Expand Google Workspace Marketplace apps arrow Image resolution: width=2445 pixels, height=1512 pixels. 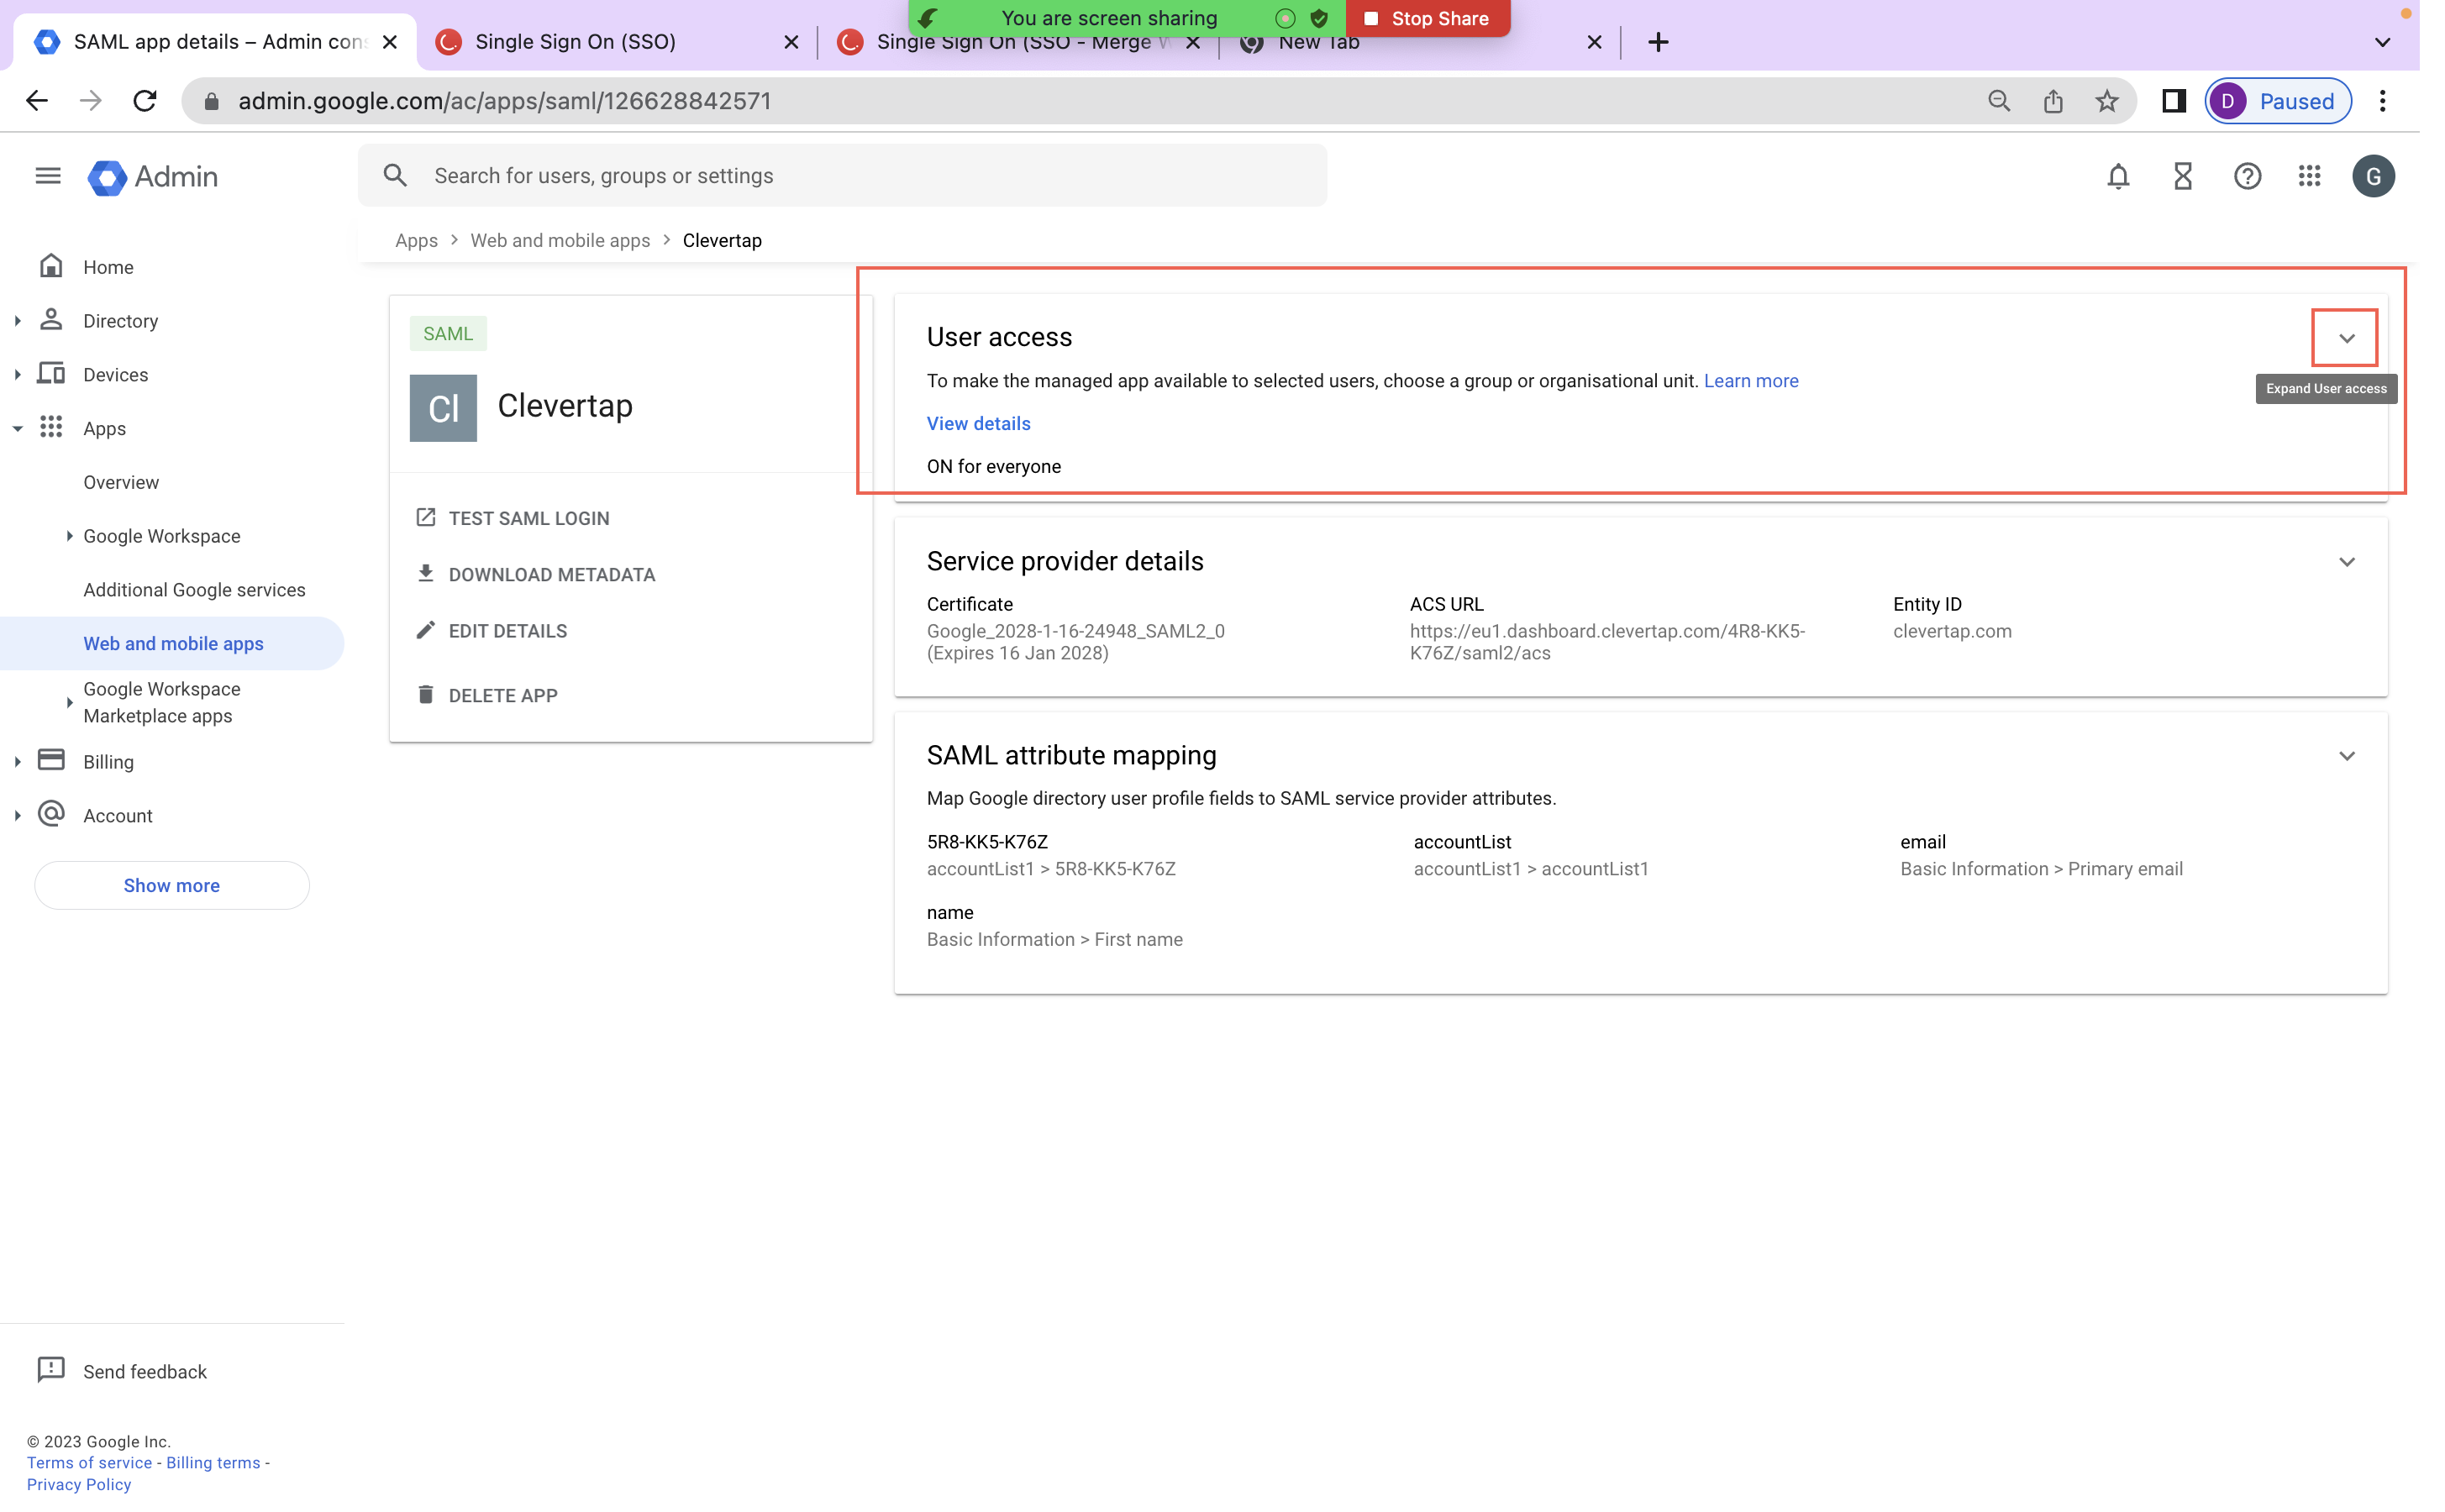69,702
